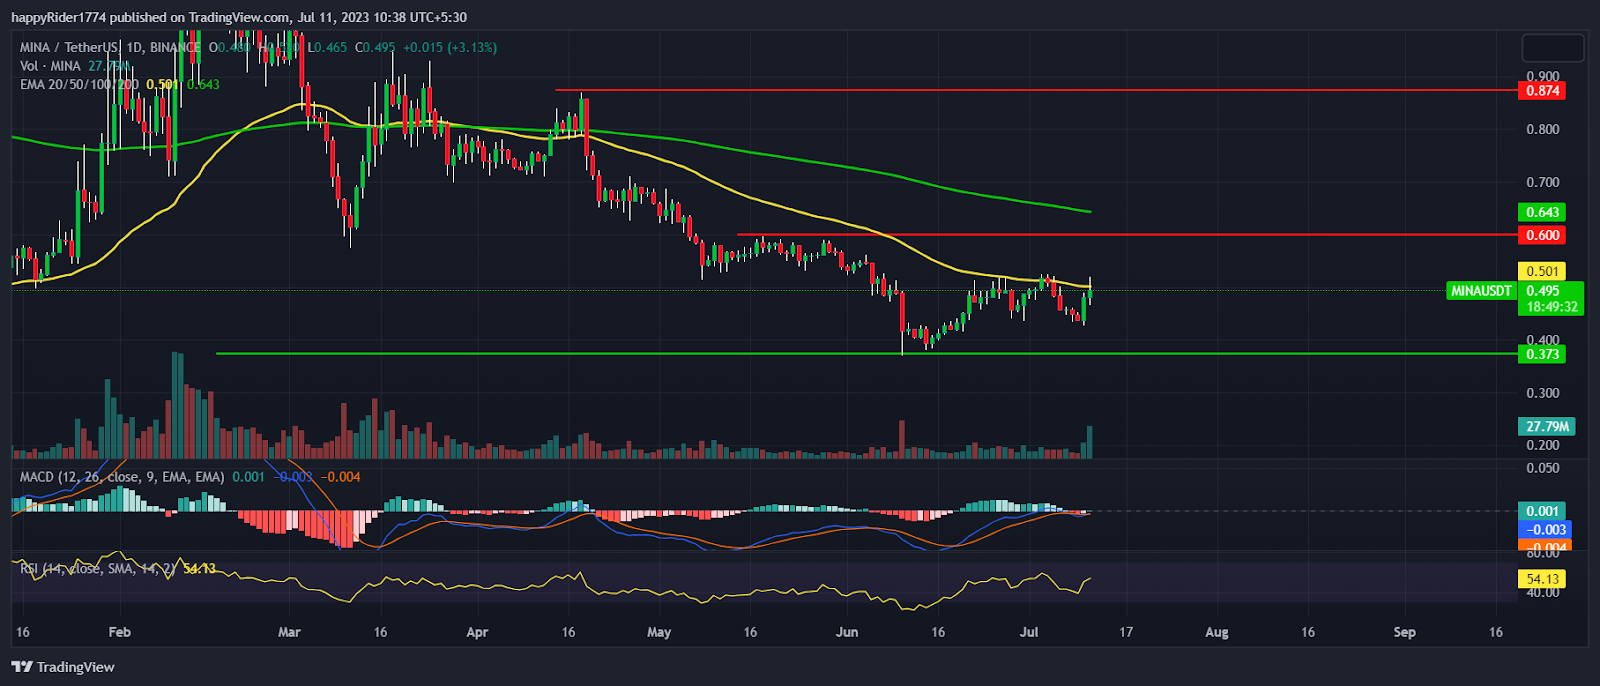The width and height of the screenshot is (1600, 686).
Task: Click the blue -0.003 MACD label
Action: pyautogui.click(x=1543, y=529)
